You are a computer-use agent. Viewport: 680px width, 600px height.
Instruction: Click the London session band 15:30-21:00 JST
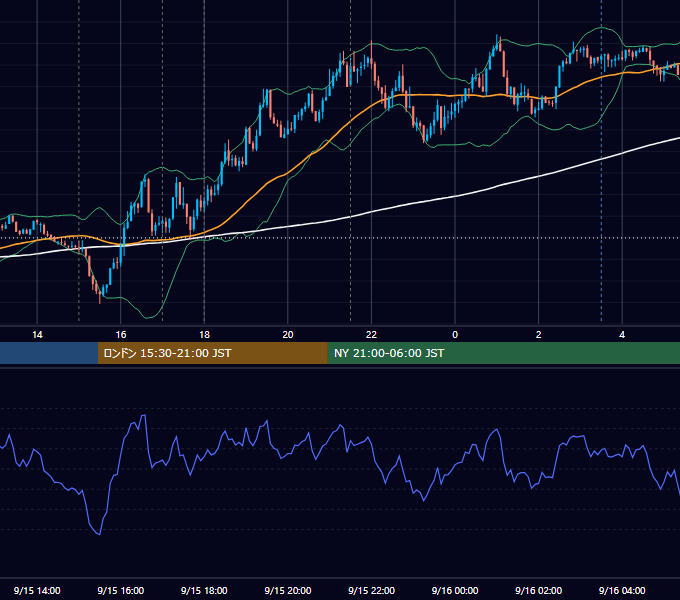pyautogui.click(x=212, y=353)
